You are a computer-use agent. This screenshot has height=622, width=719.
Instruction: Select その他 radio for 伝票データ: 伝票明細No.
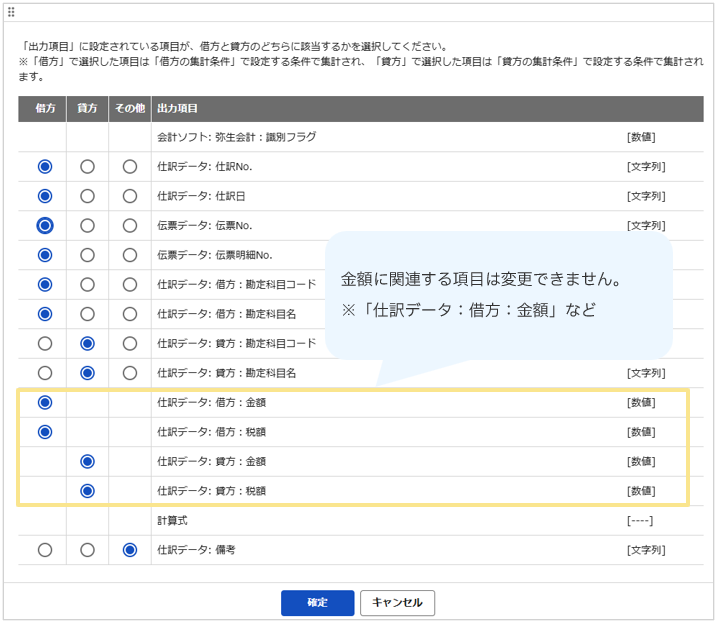point(130,255)
